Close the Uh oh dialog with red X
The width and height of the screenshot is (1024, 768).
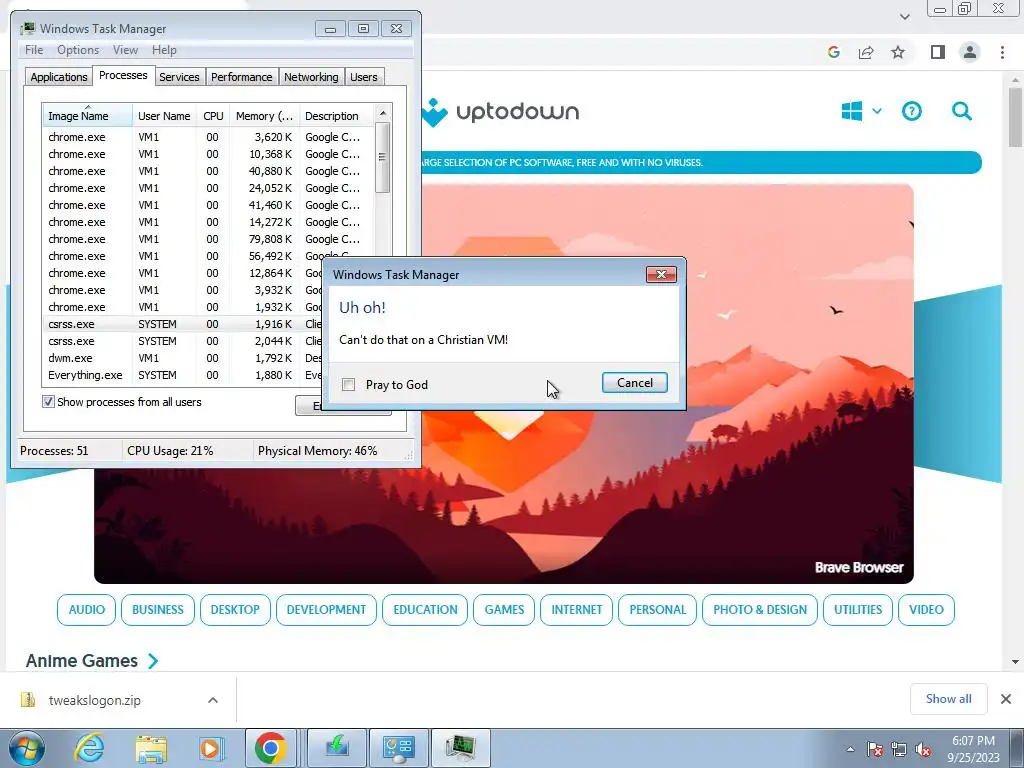661,274
